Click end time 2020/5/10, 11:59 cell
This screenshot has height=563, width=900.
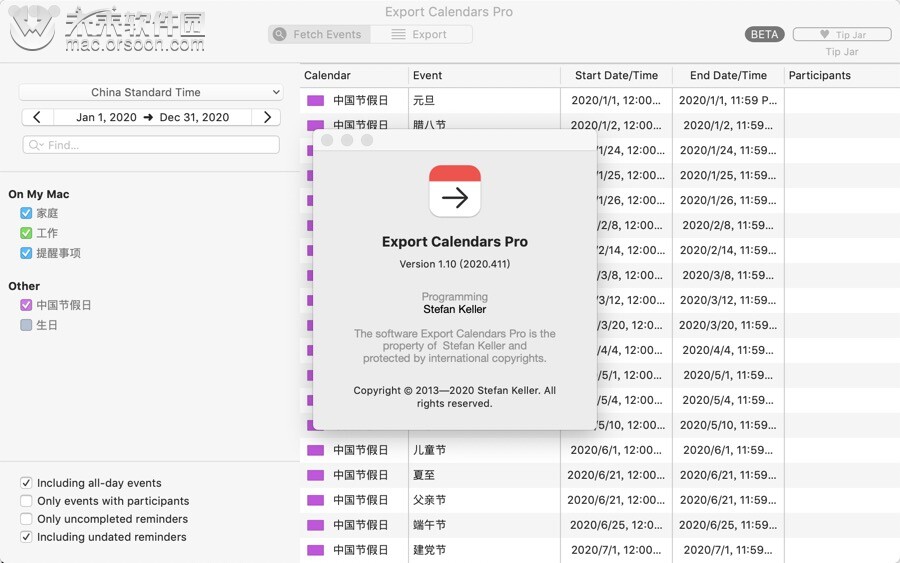[x=728, y=425]
